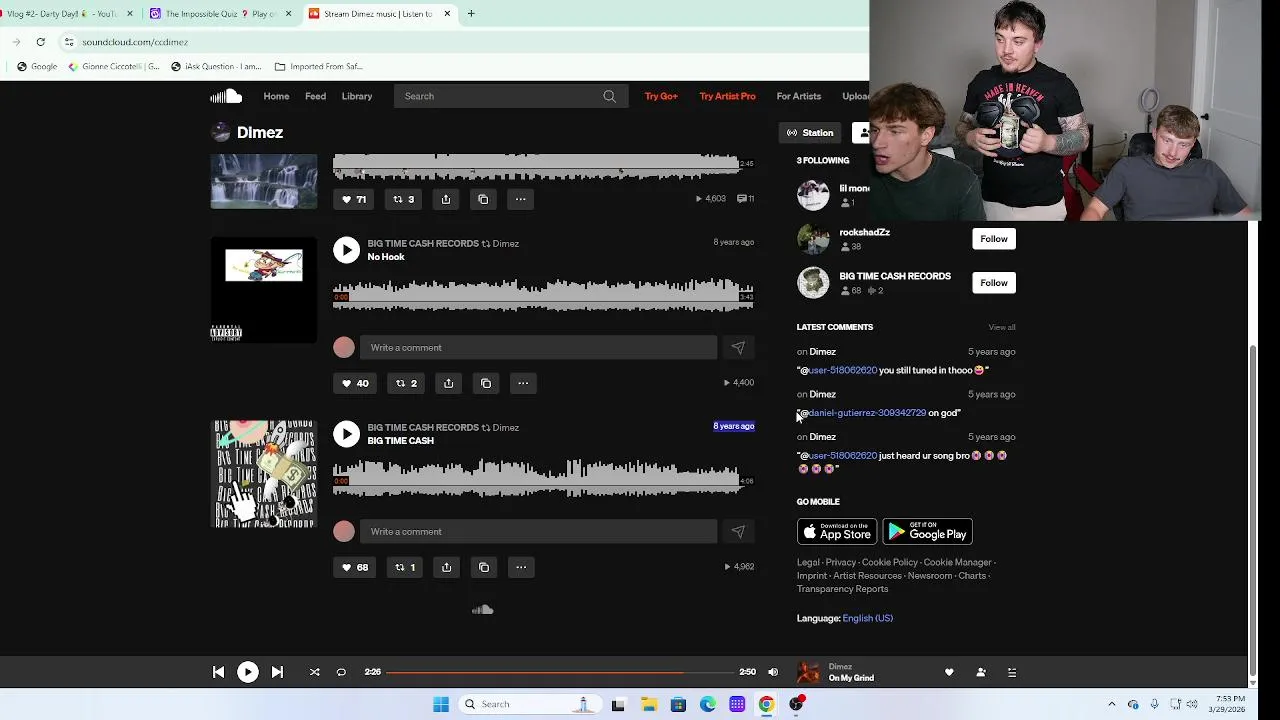
Task: Repost the BIG TIME CASH track
Action: 405,567
